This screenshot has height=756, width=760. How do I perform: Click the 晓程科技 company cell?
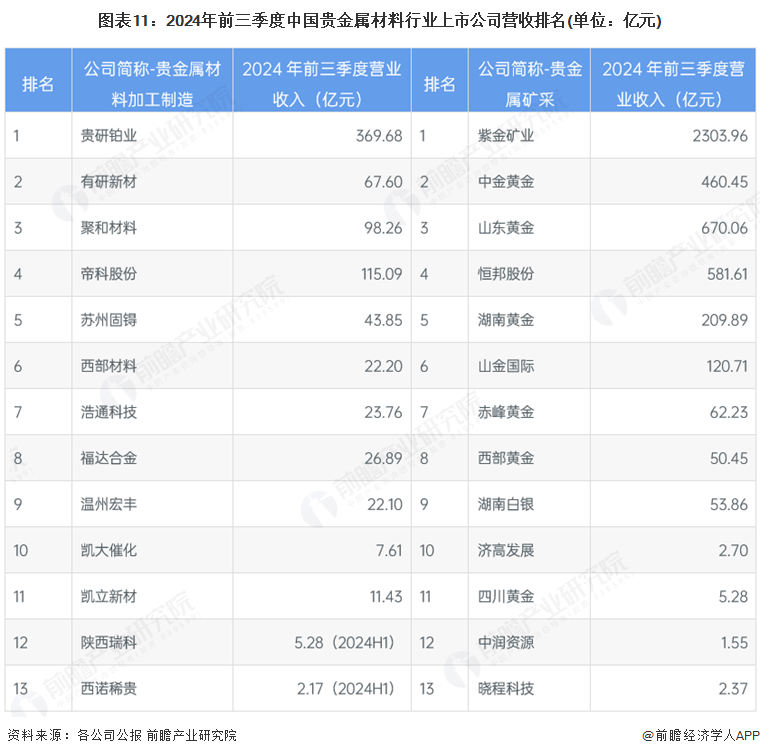[506, 688]
